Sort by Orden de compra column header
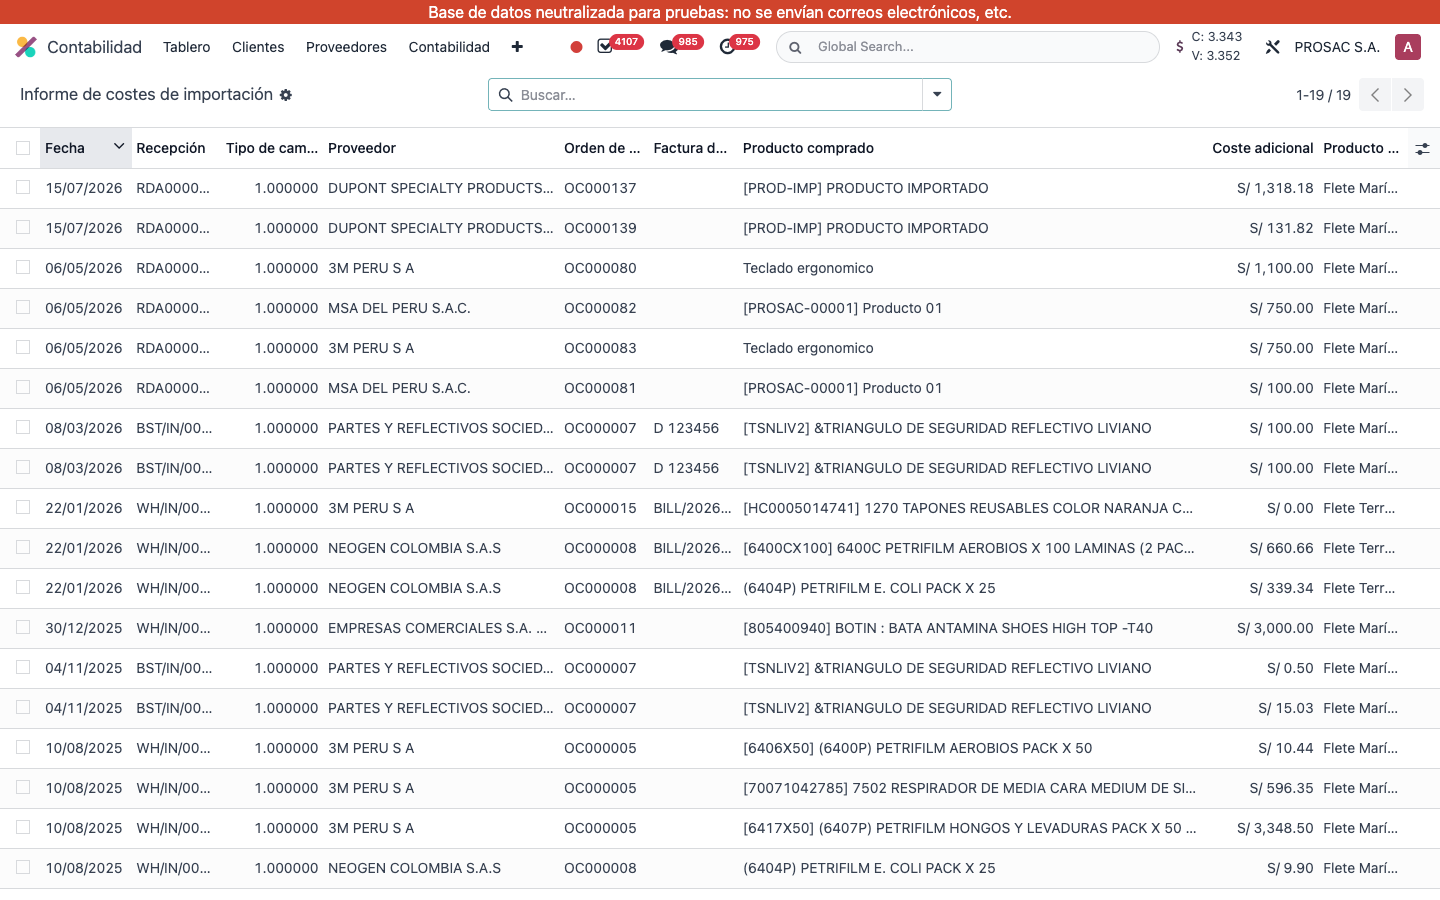Viewport: 1440px width, 900px height. point(602,148)
